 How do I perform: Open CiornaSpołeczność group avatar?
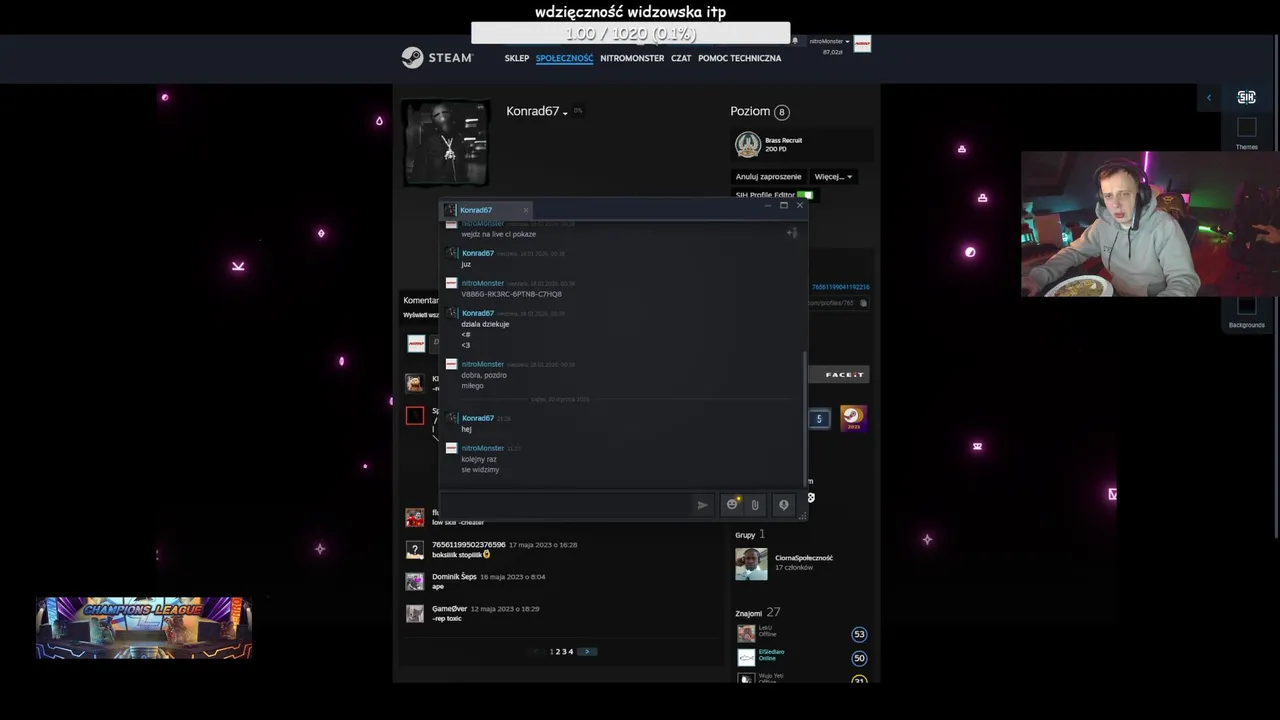click(751, 564)
